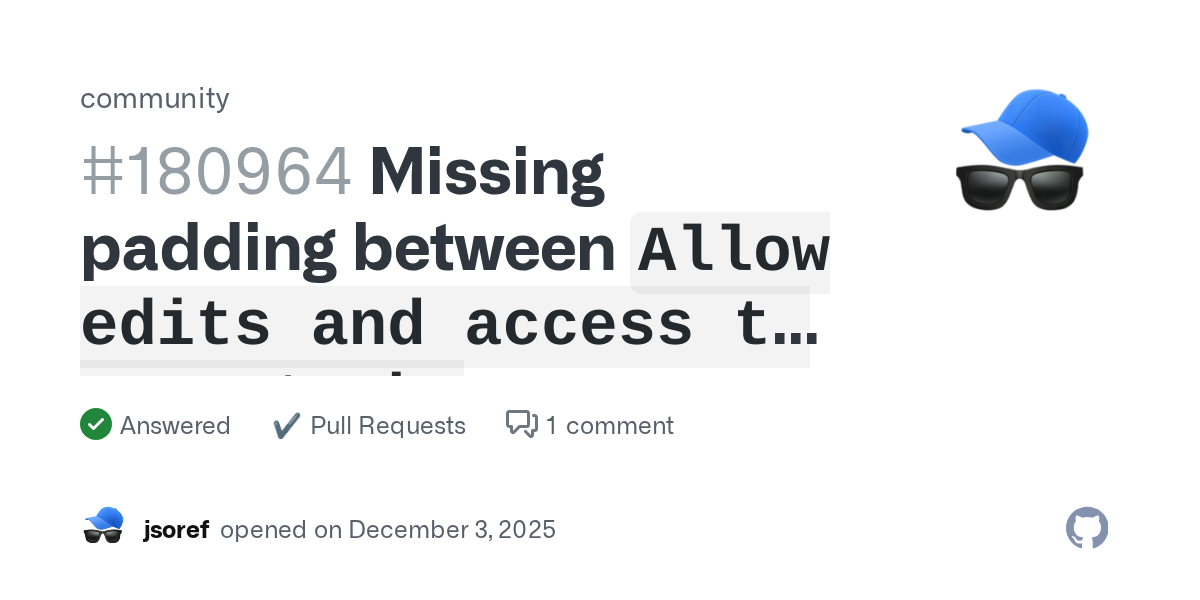Image resolution: width=1200 pixels, height=600 pixels.
Task: Click the blue cap in large avatar
Action: pos(1030,125)
